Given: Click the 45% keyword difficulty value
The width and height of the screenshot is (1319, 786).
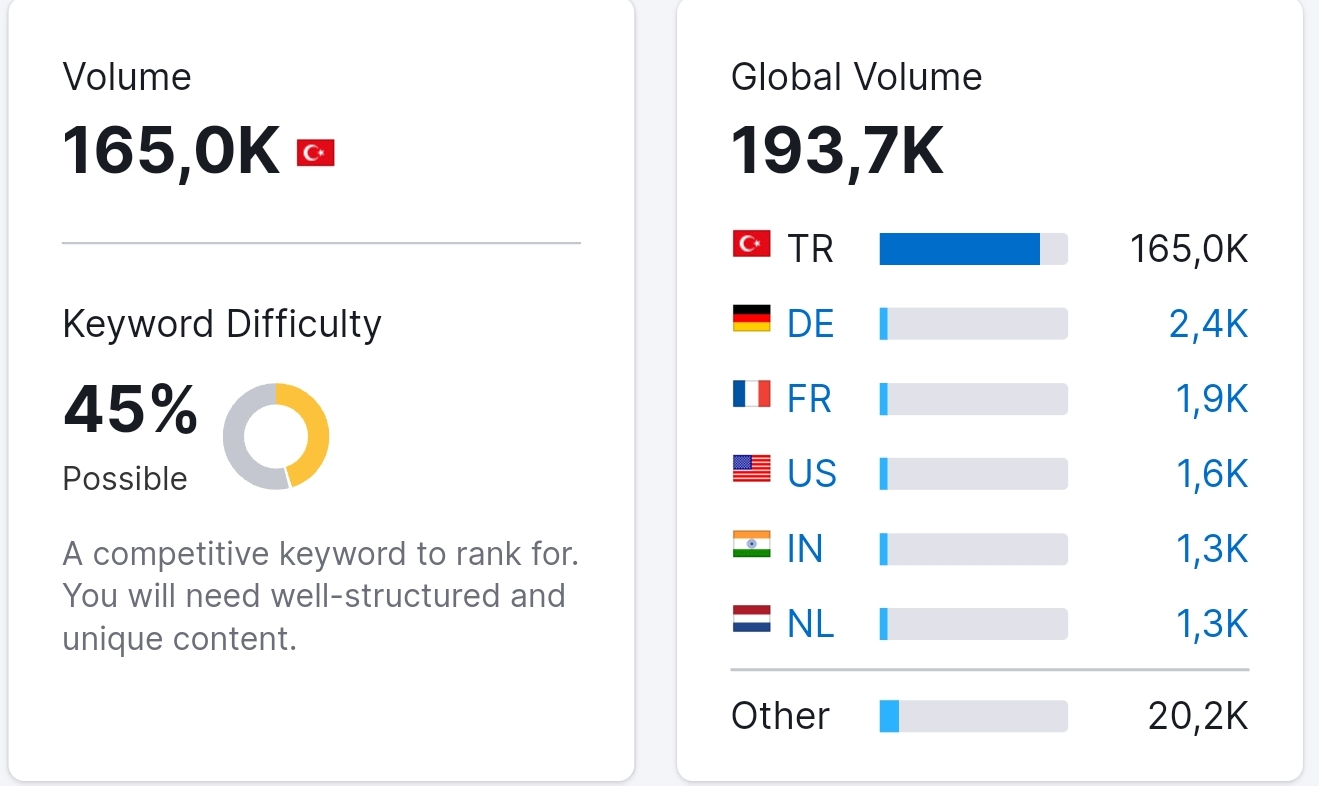Looking at the screenshot, I should tap(130, 410).
